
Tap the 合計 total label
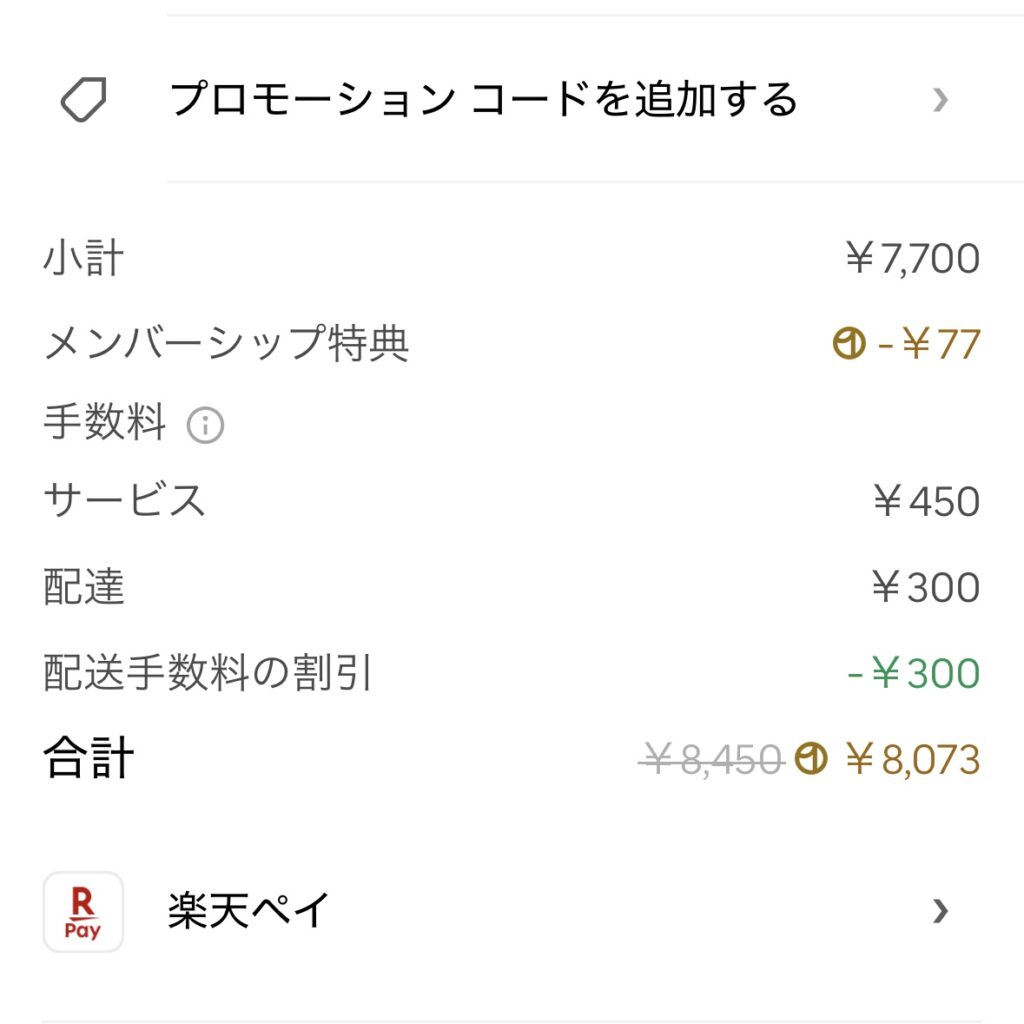[88, 759]
